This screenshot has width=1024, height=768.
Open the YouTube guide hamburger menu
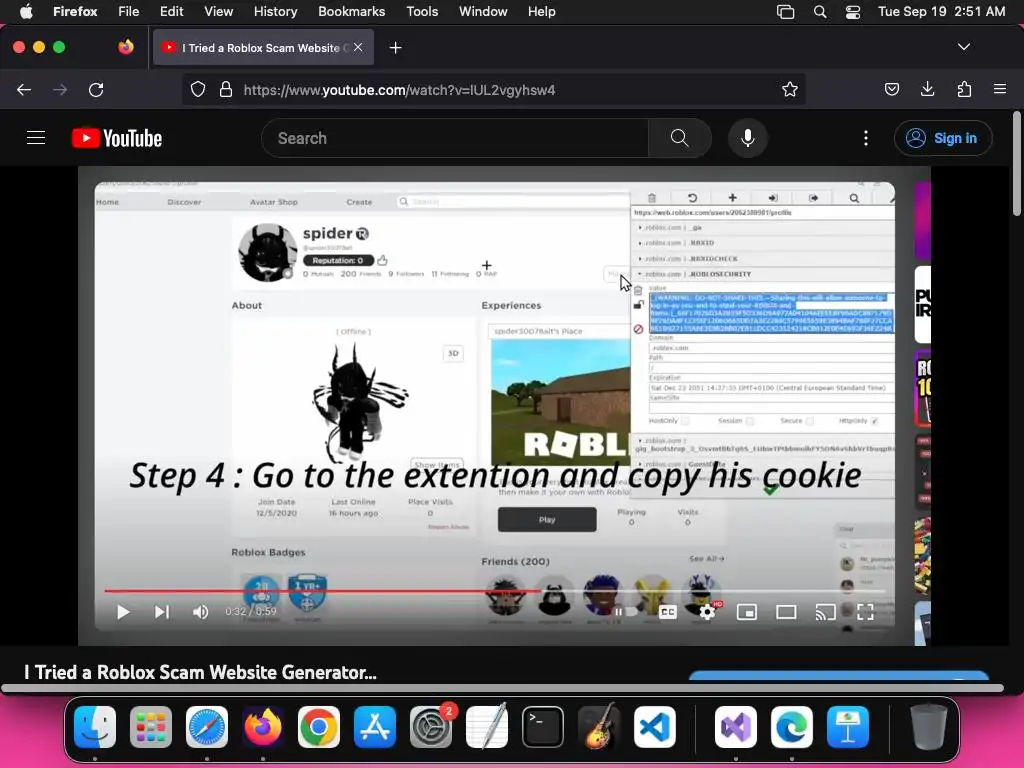(36, 138)
